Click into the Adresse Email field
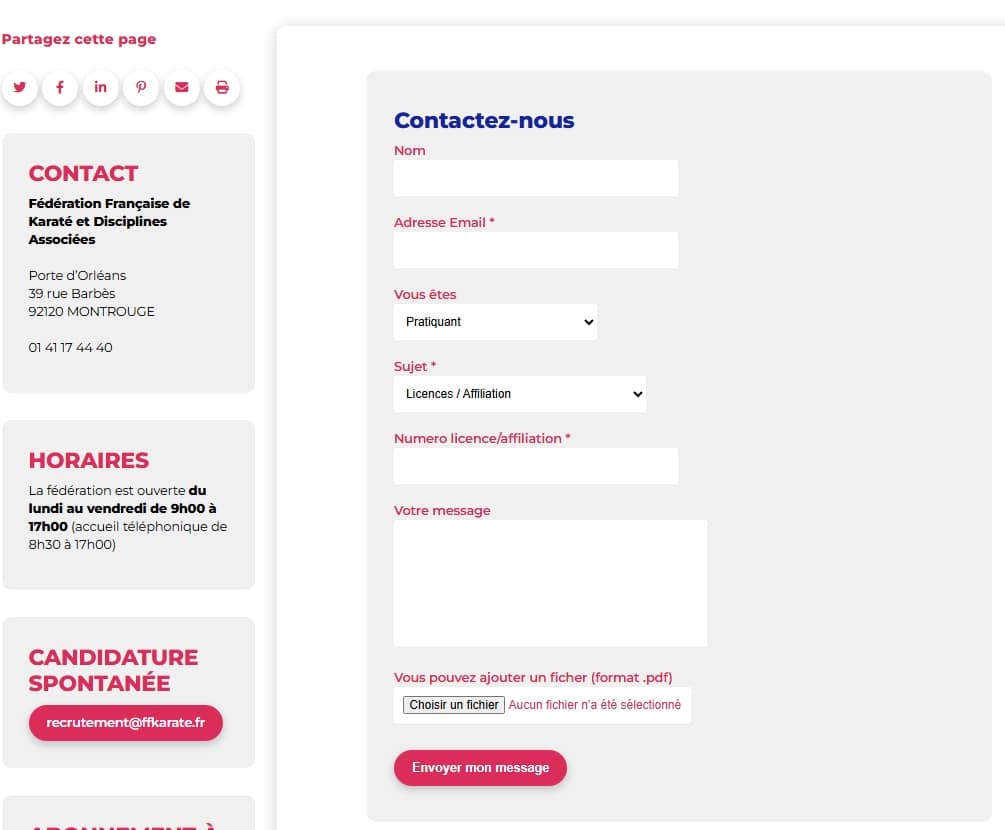The height and width of the screenshot is (830, 1005). (536, 250)
